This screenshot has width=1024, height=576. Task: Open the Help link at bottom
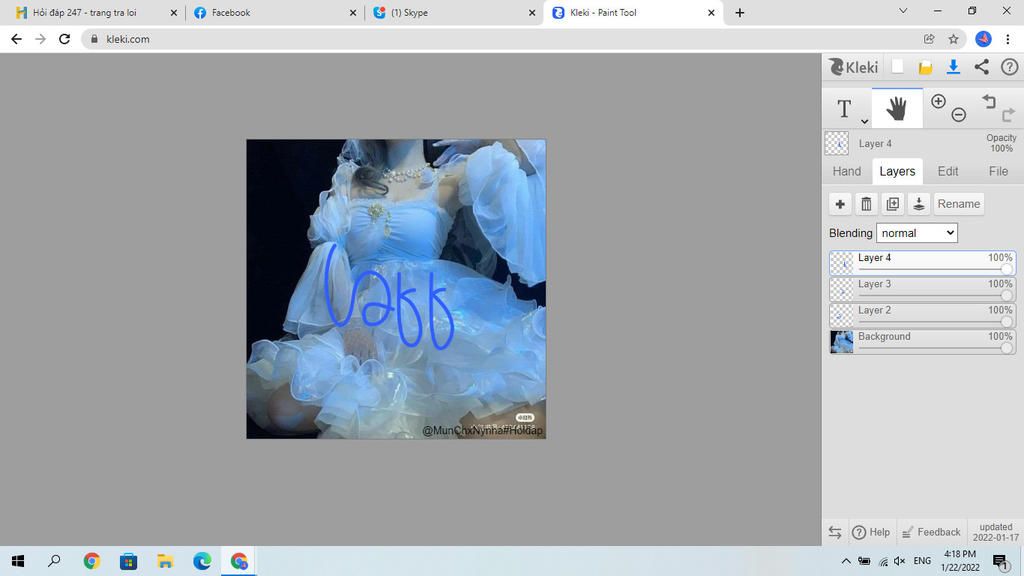click(x=871, y=532)
